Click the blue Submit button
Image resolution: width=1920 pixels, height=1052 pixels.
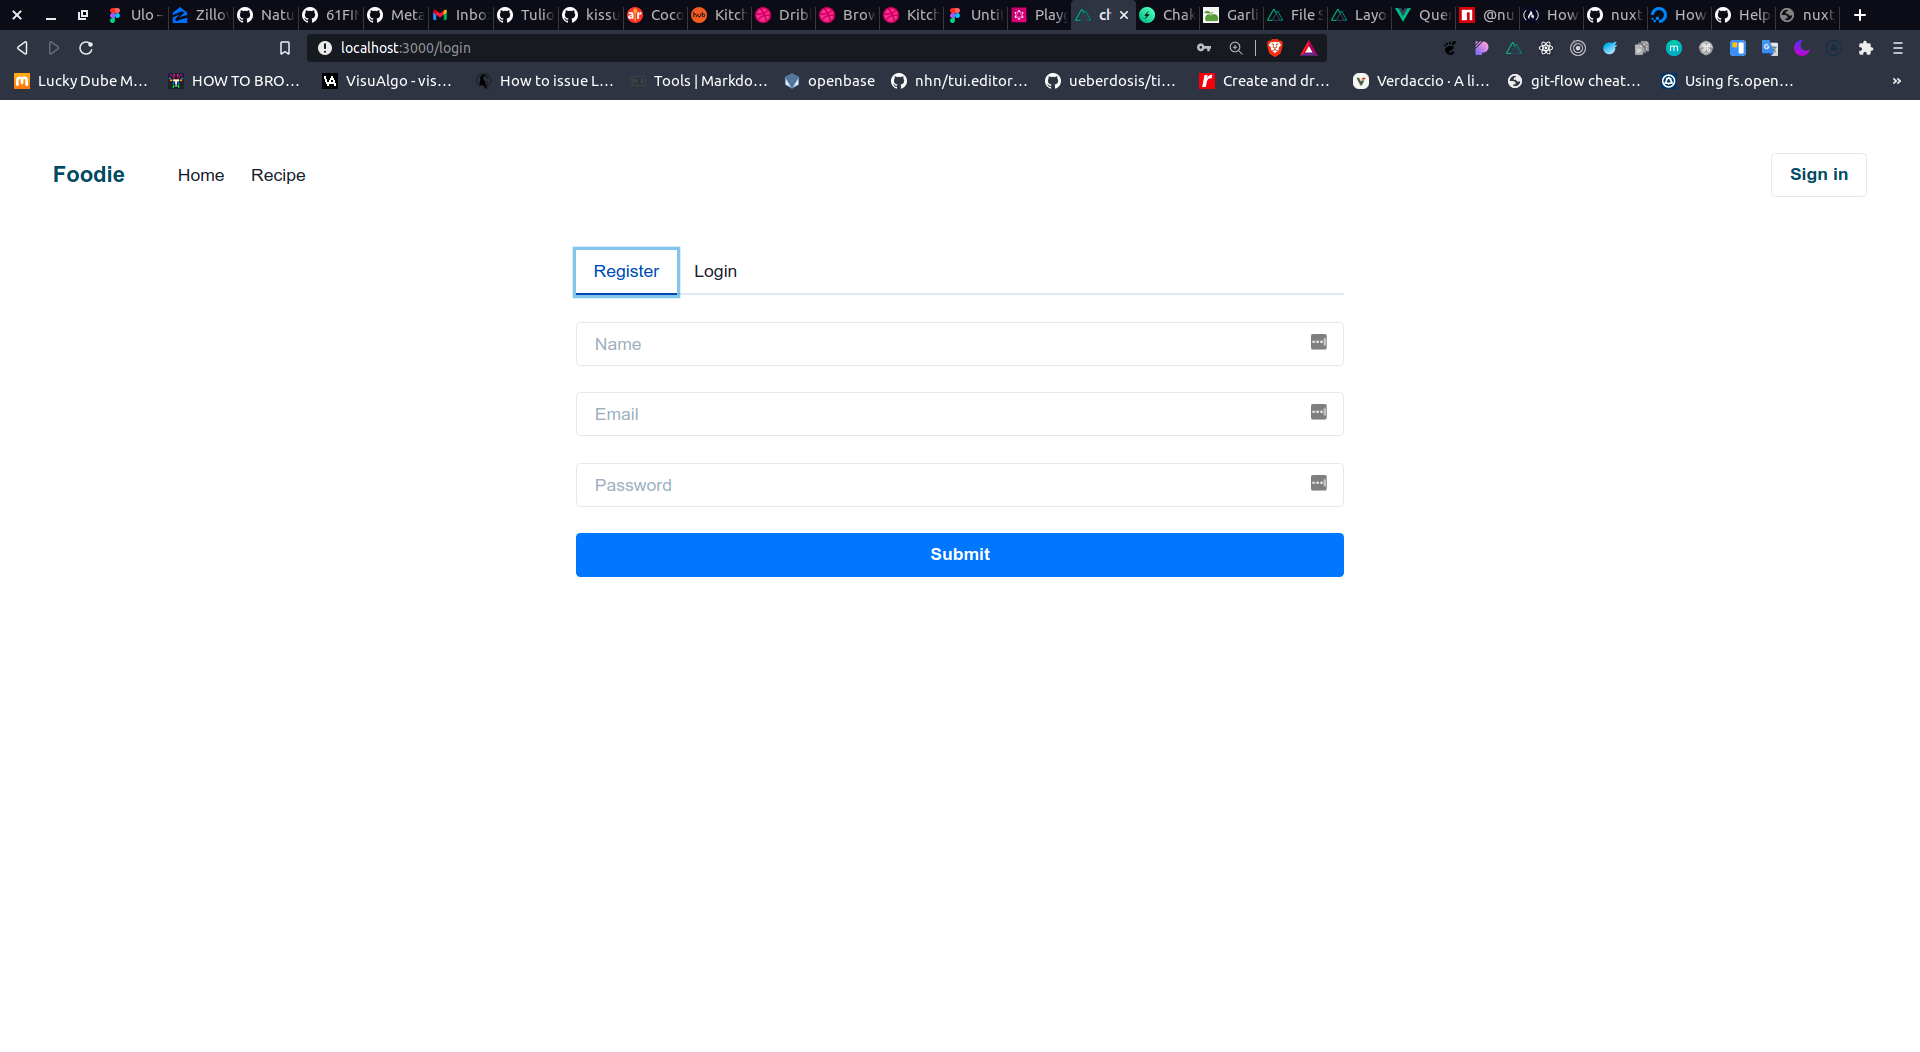[x=960, y=555]
